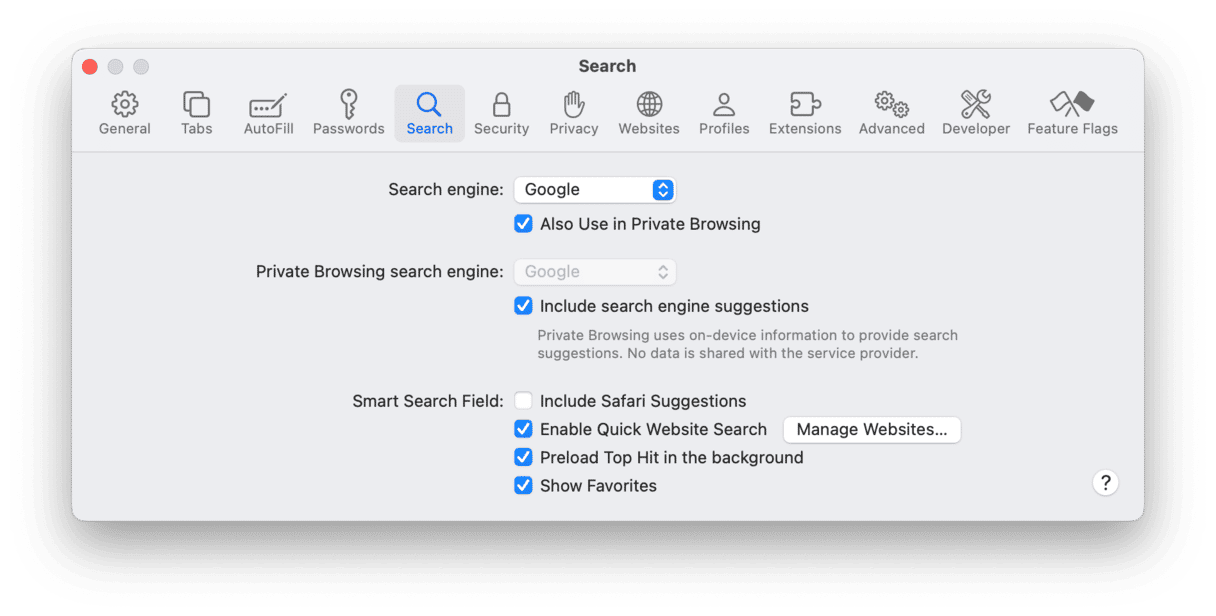Click the Manage Websites… button
The height and width of the screenshot is (616, 1216).
tap(871, 430)
